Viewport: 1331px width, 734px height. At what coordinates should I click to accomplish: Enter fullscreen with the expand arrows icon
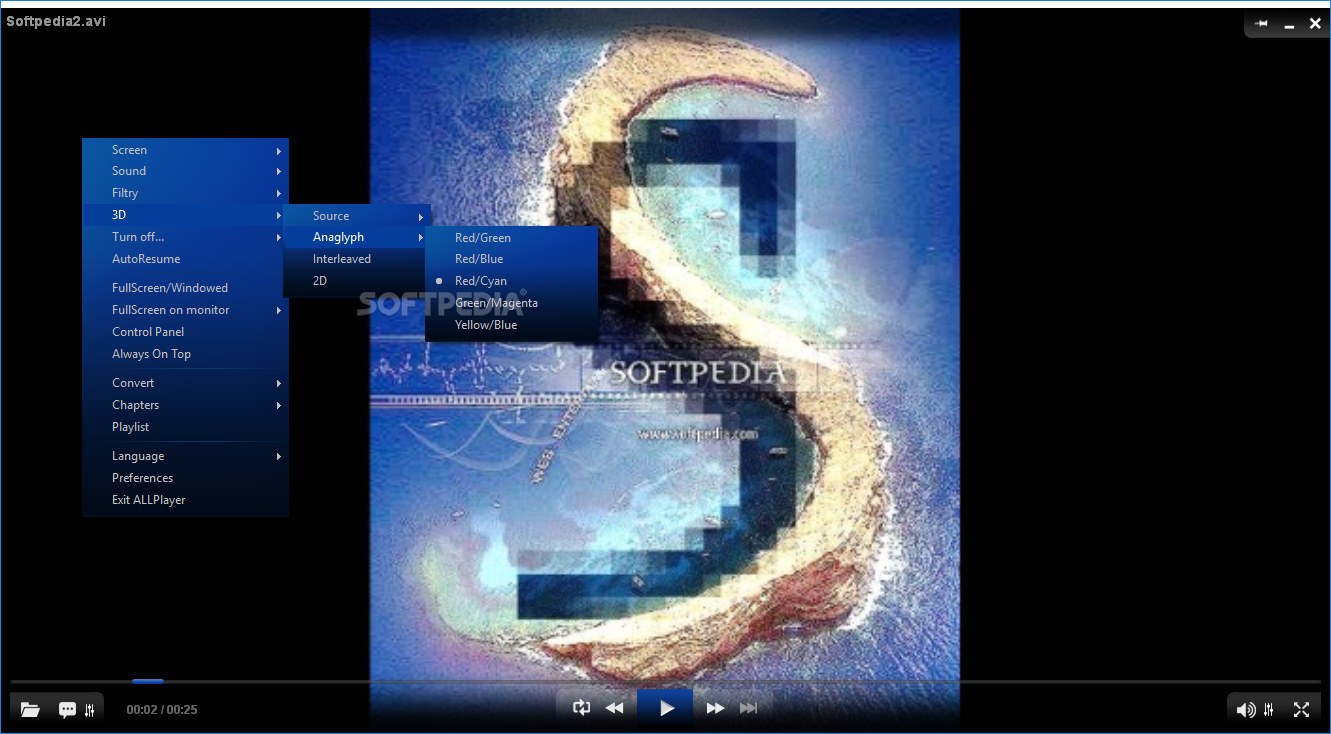click(x=1301, y=710)
